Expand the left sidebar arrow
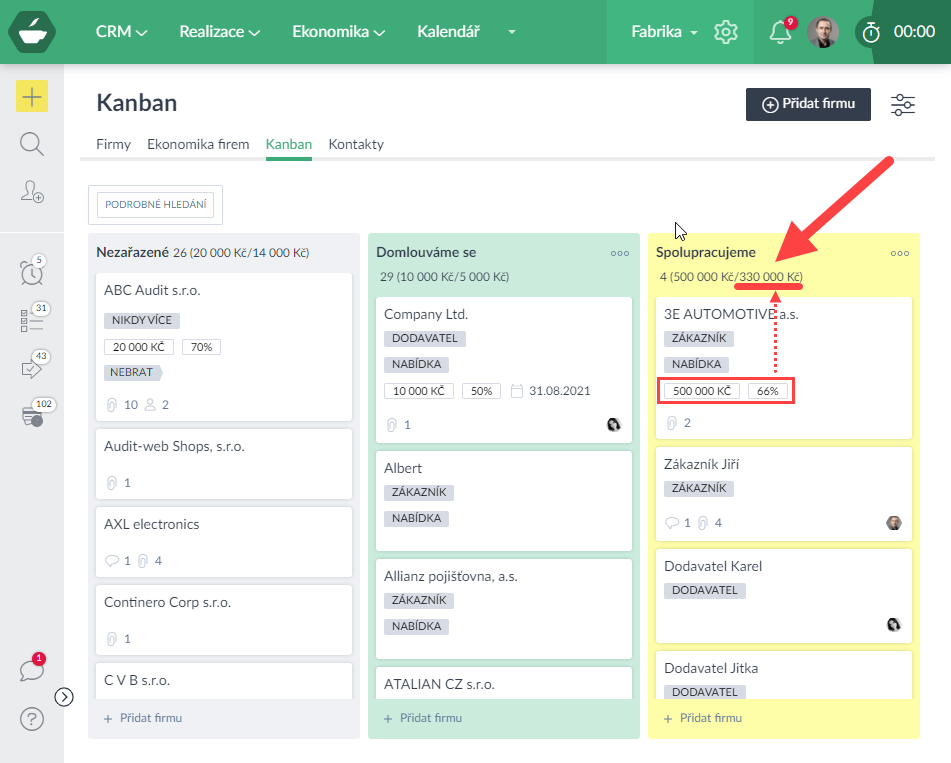This screenshot has height=763, width=951. (64, 697)
